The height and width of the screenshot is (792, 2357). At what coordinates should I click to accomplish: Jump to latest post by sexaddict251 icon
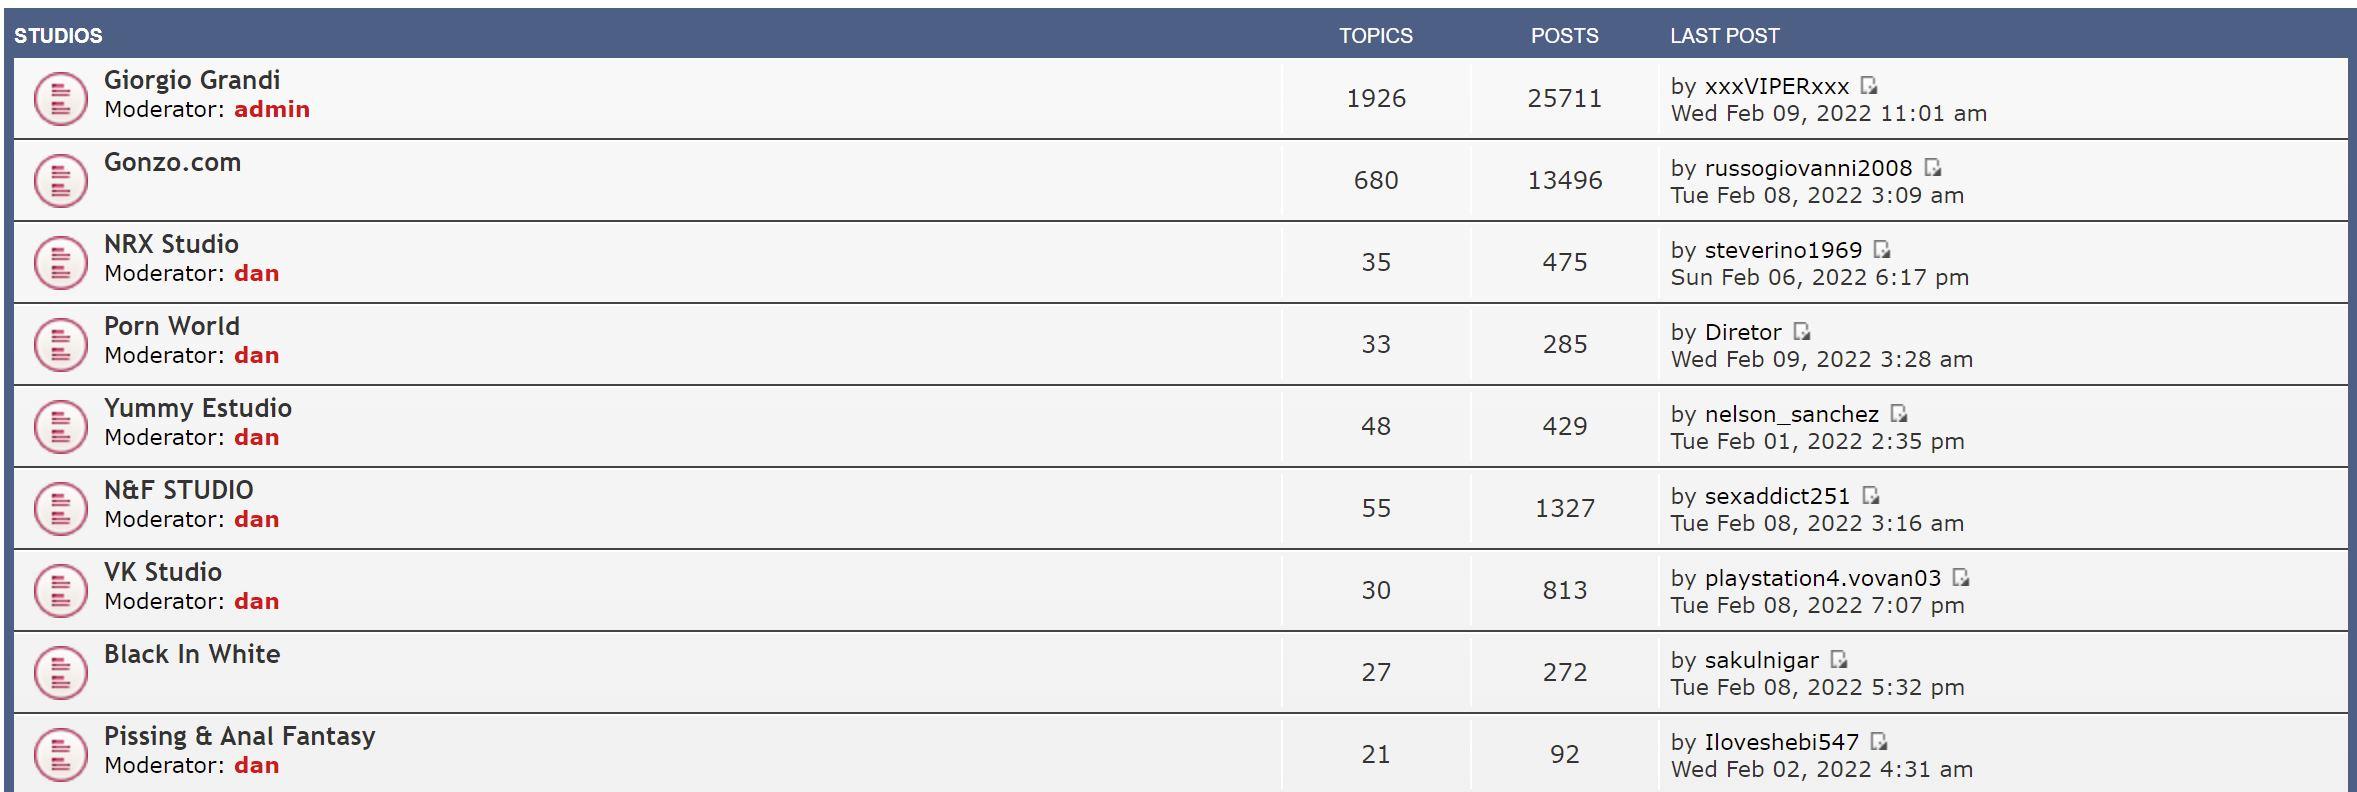click(1871, 496)
